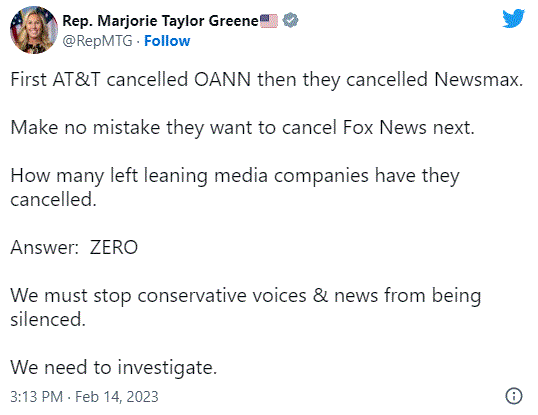Screen dimensions: 538x415
Task: Open the tweet info circle icon
Action: (x=514, y=396)
